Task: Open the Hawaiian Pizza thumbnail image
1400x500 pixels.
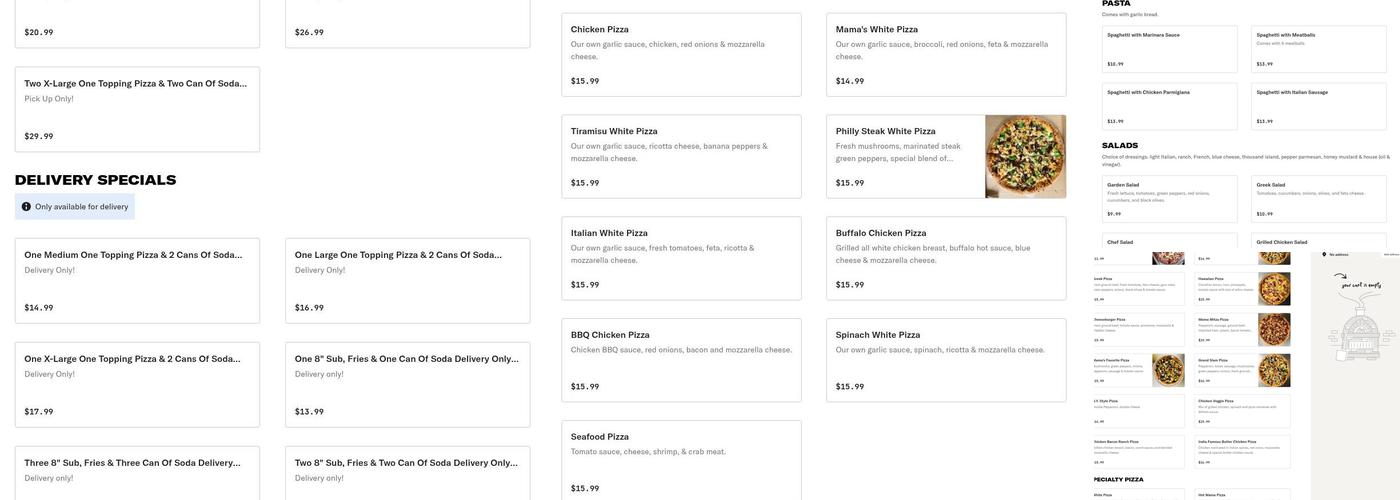Action: point(1274,289)
